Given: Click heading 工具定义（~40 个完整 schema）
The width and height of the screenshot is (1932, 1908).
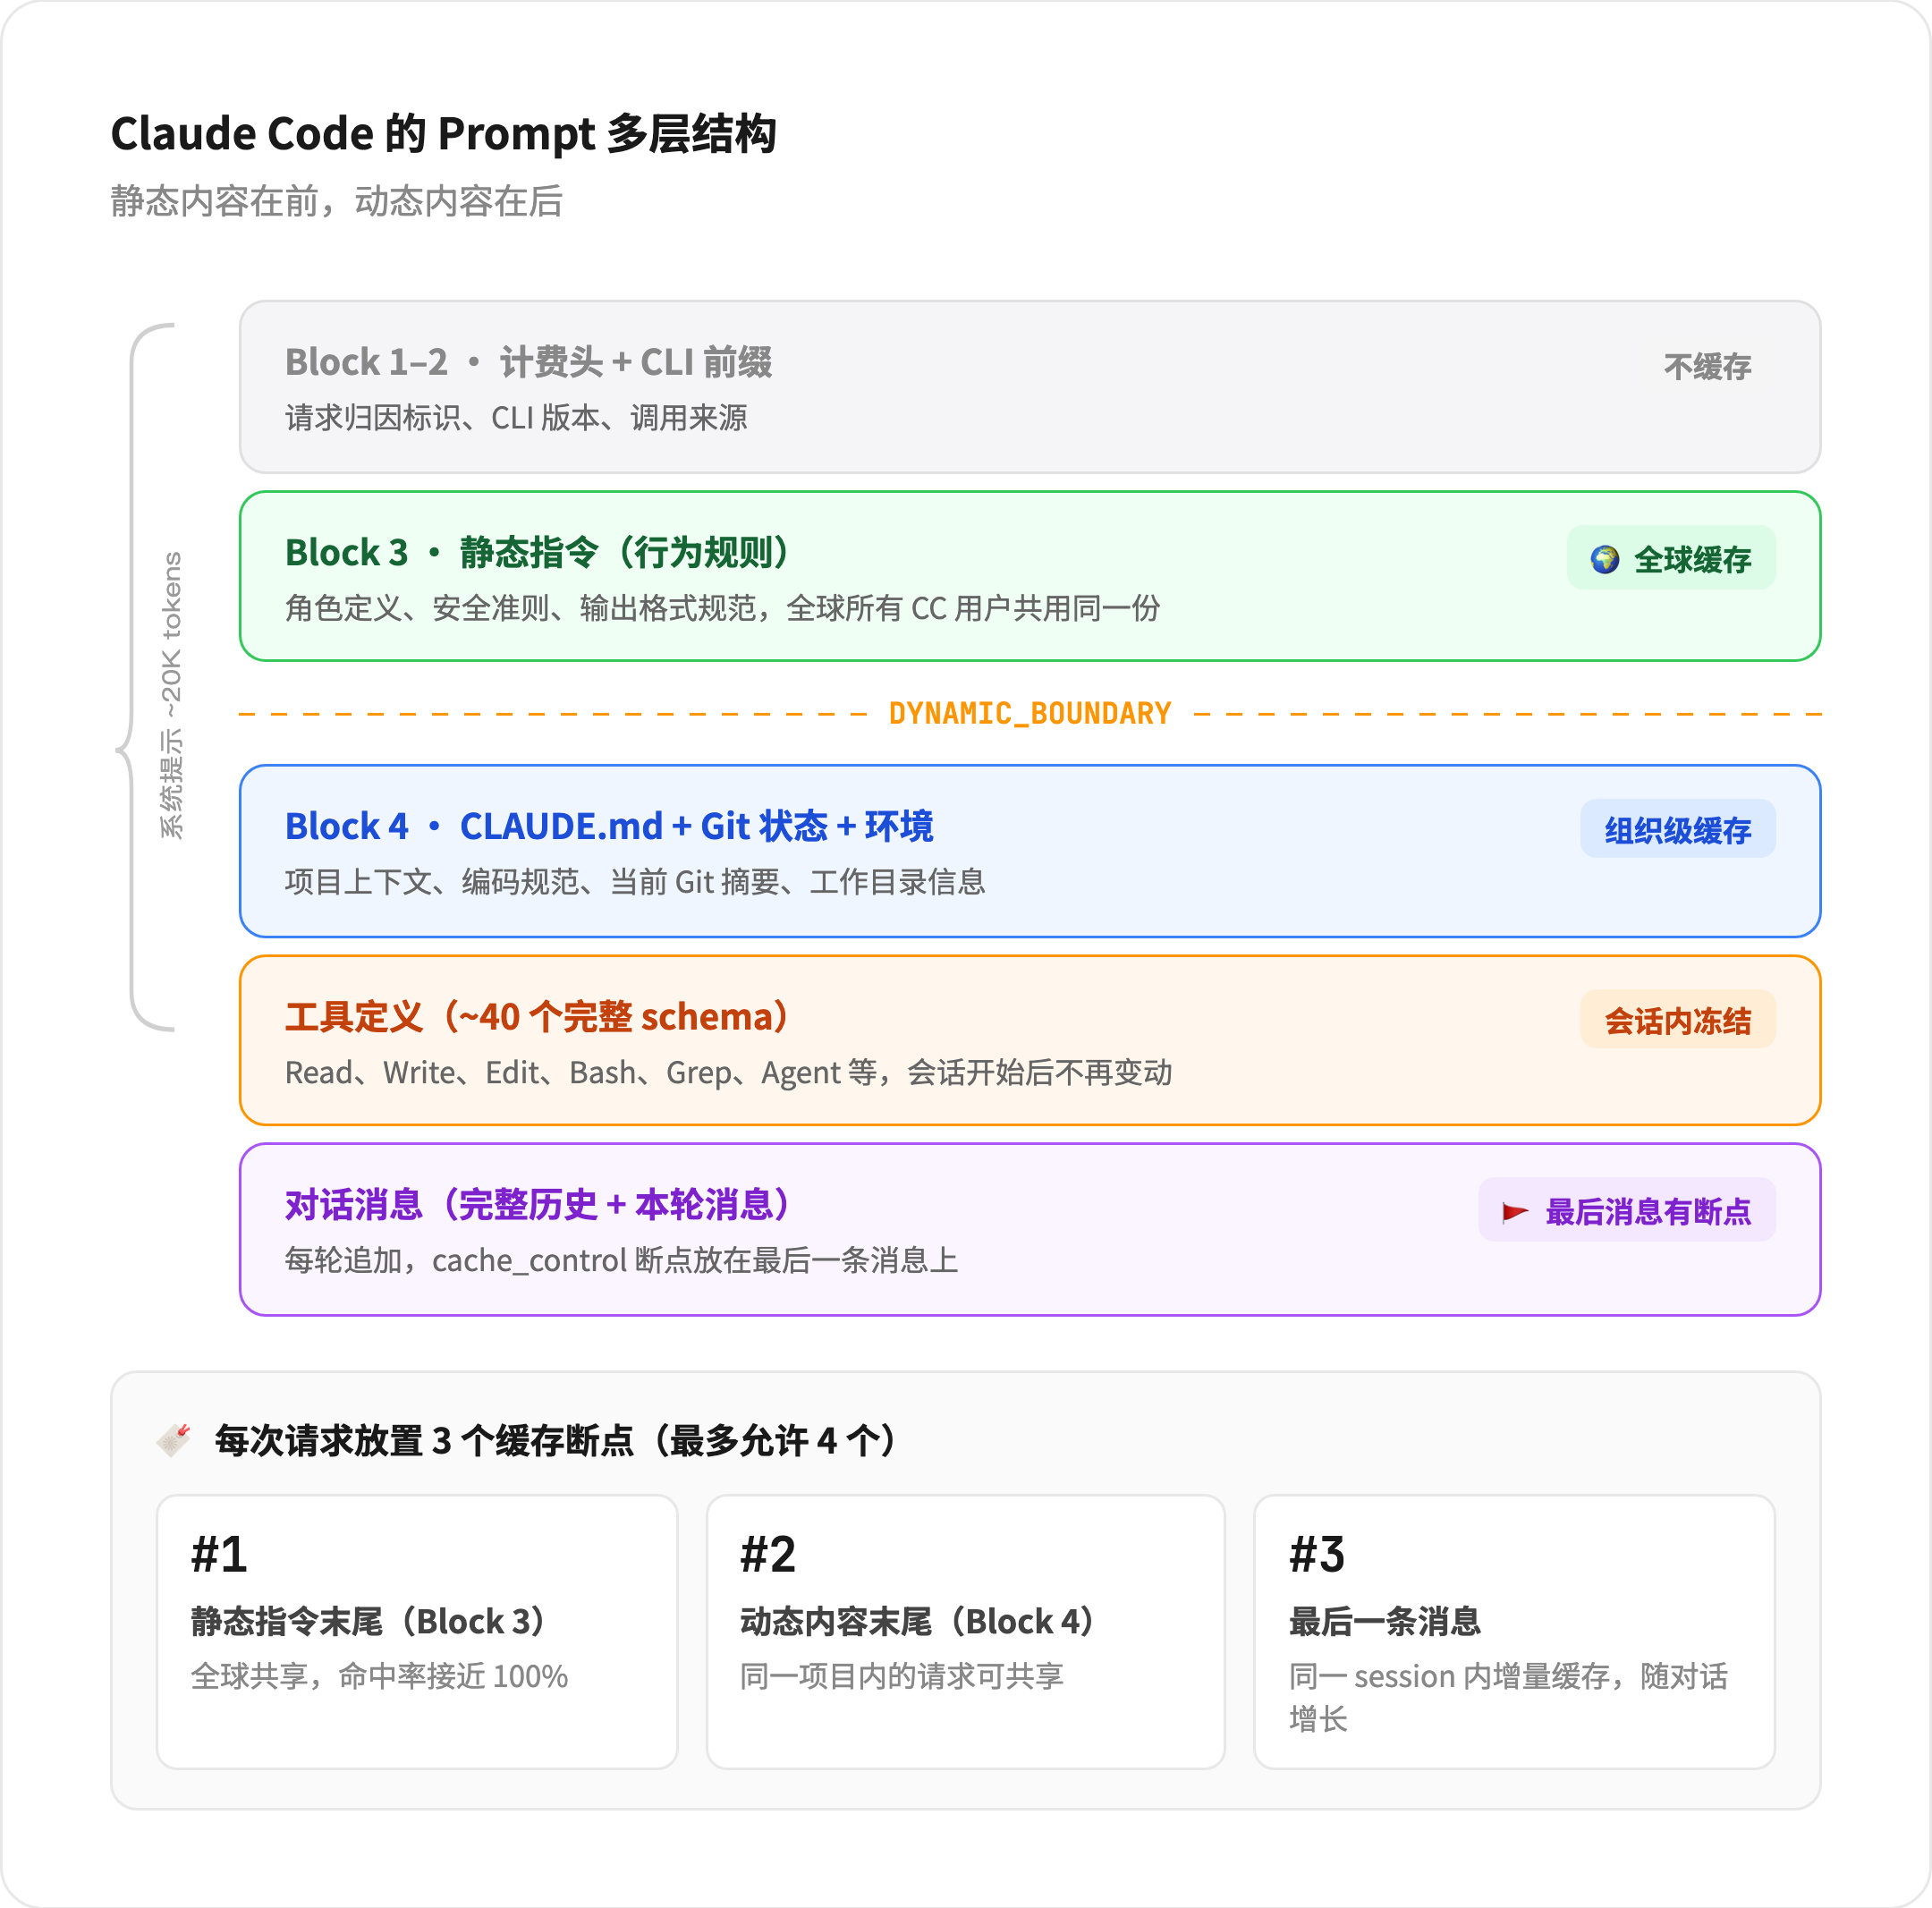Looking at the screenshot, I should point(537,1016).
